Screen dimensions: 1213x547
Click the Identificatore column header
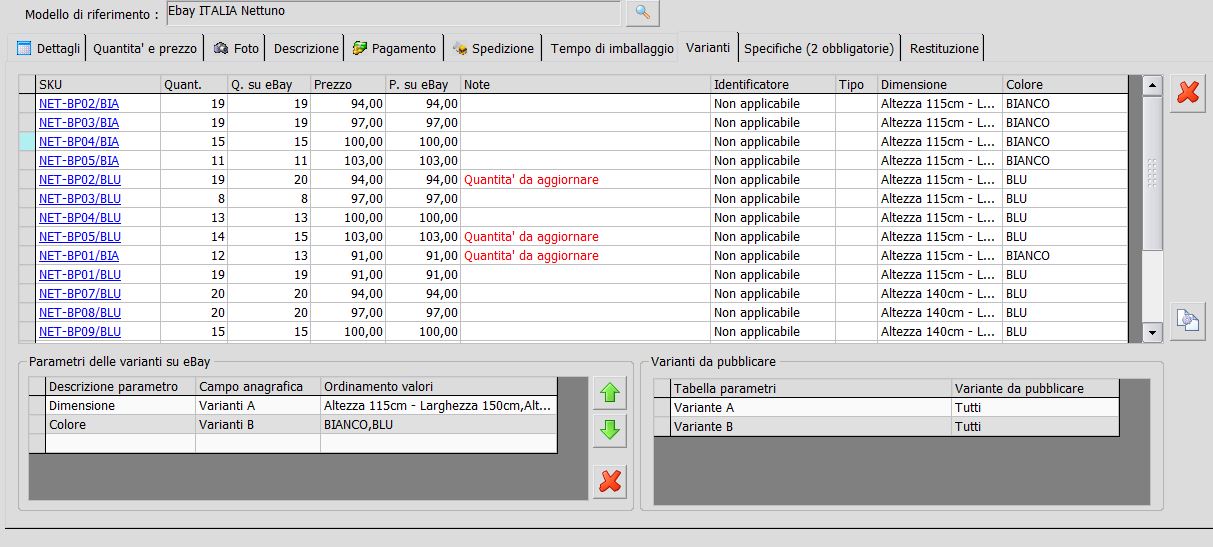773,84
